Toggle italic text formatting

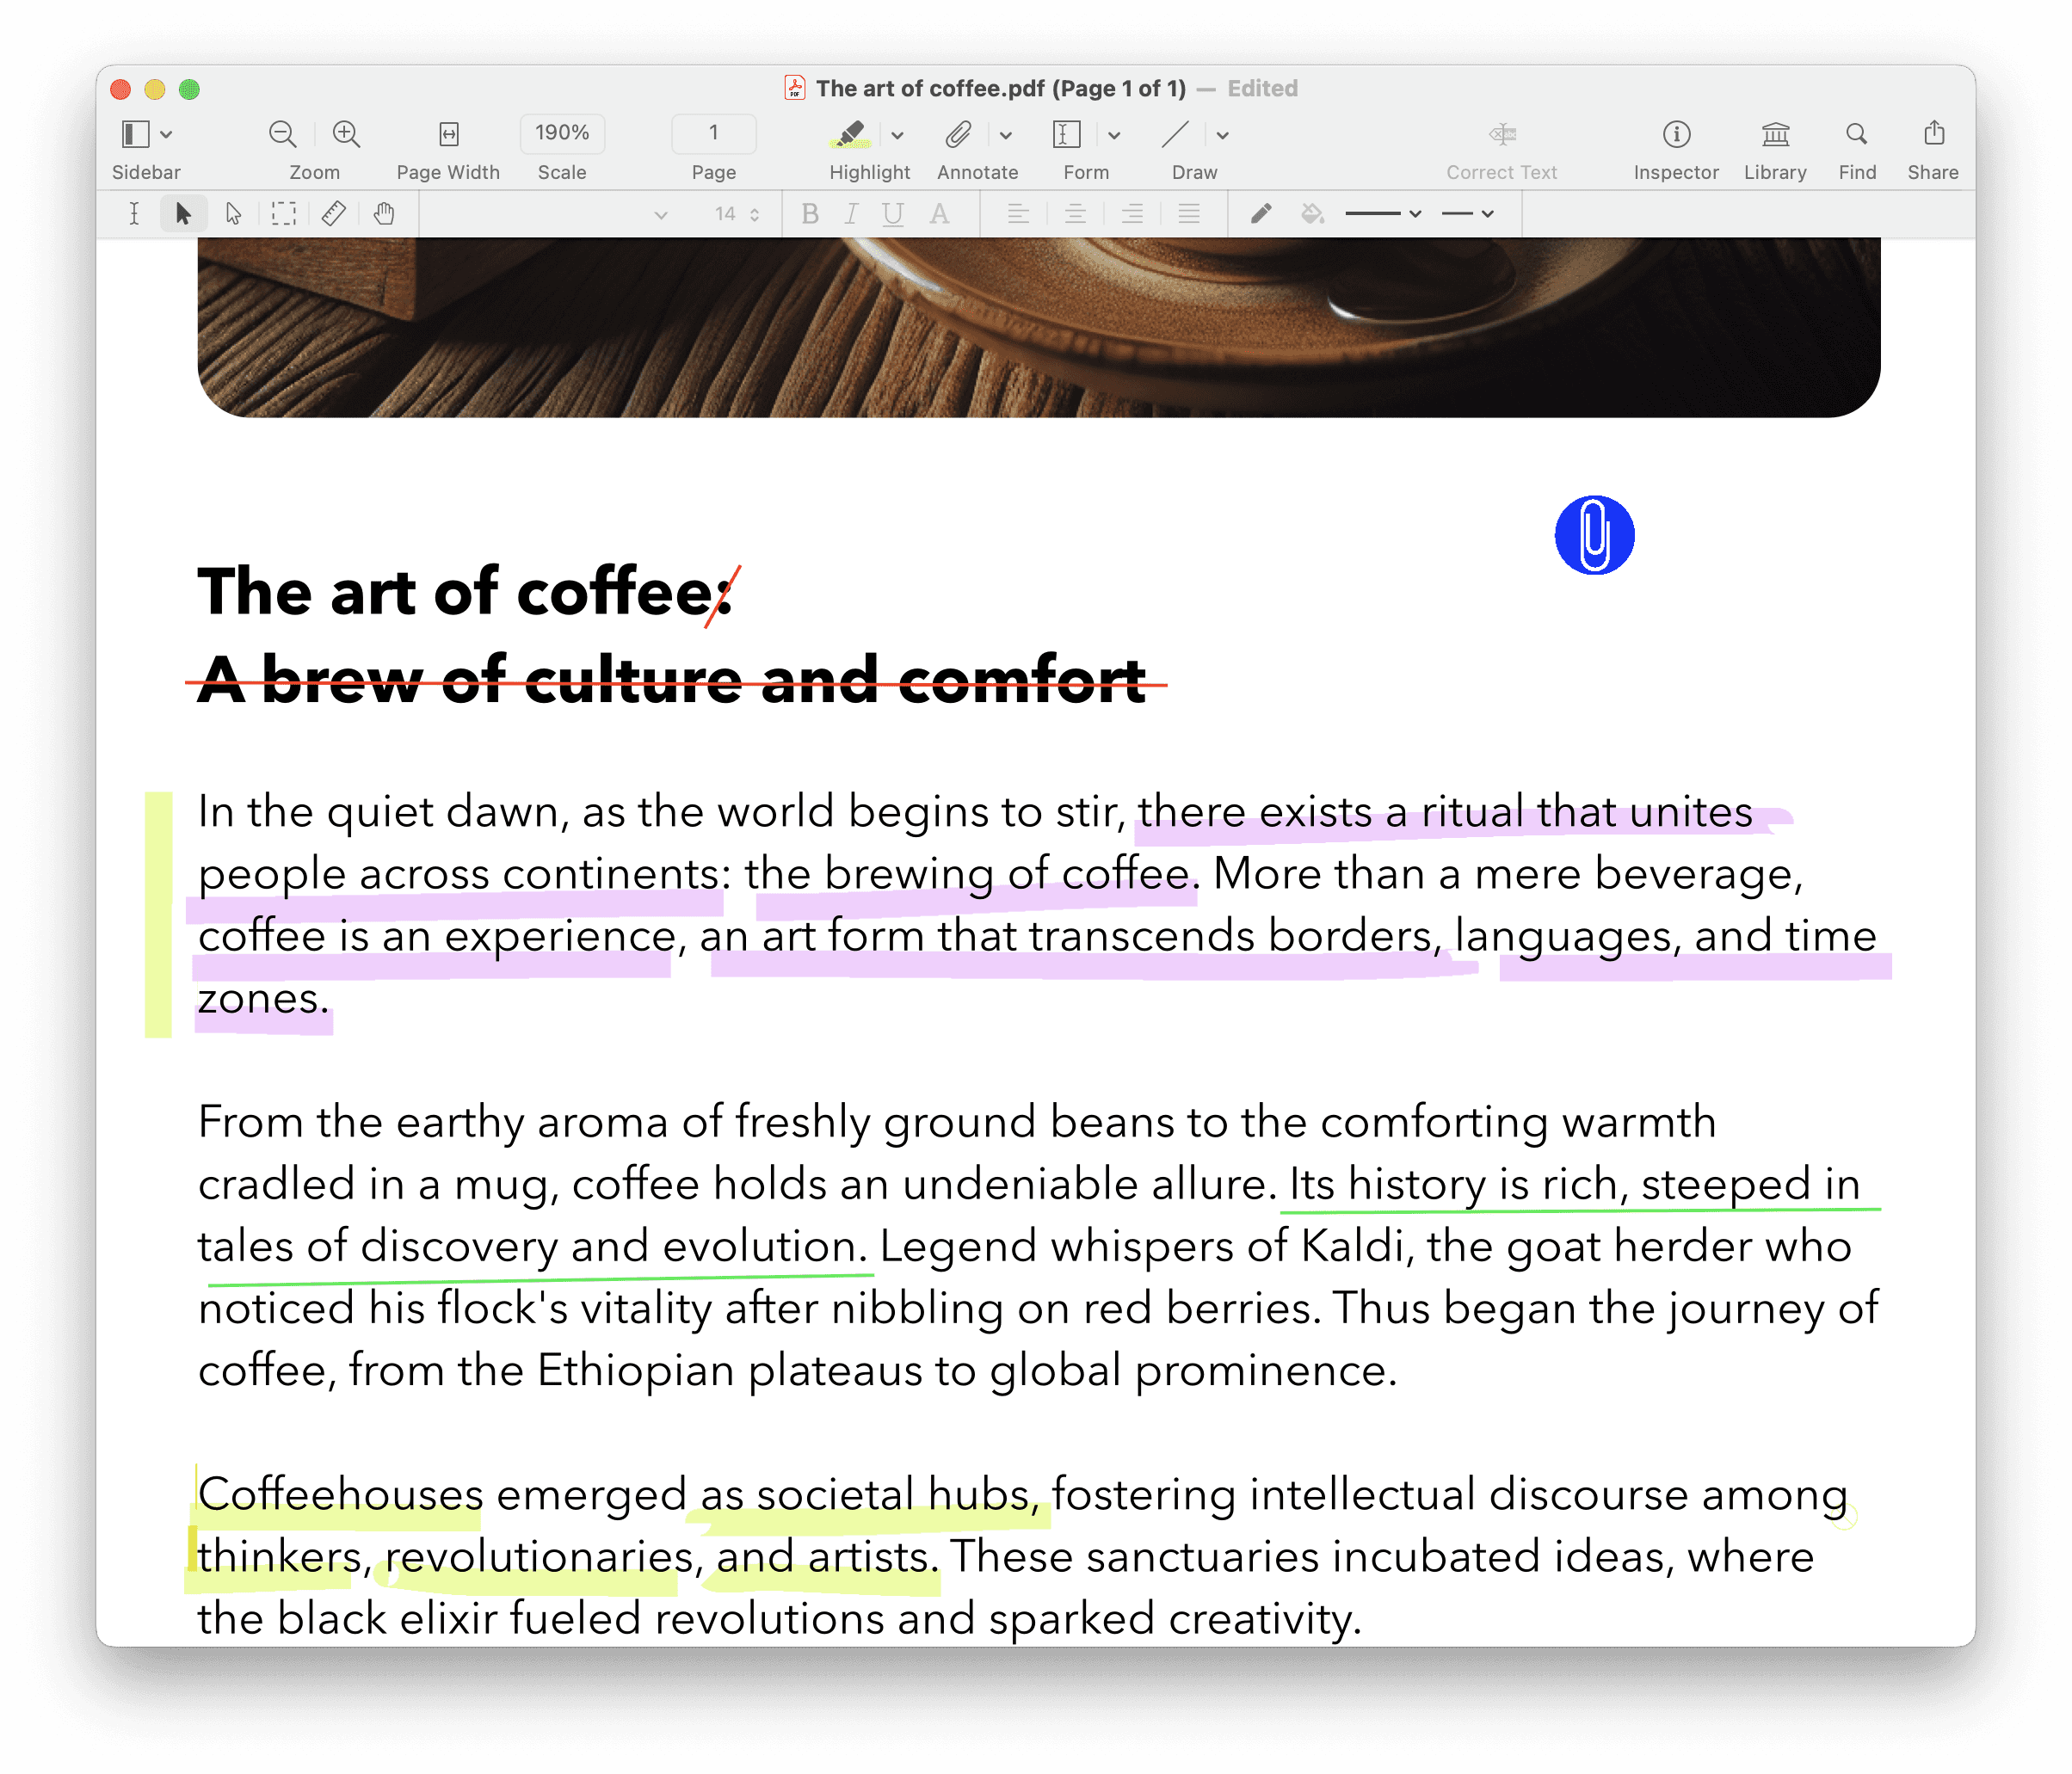(x=851, y=214)
